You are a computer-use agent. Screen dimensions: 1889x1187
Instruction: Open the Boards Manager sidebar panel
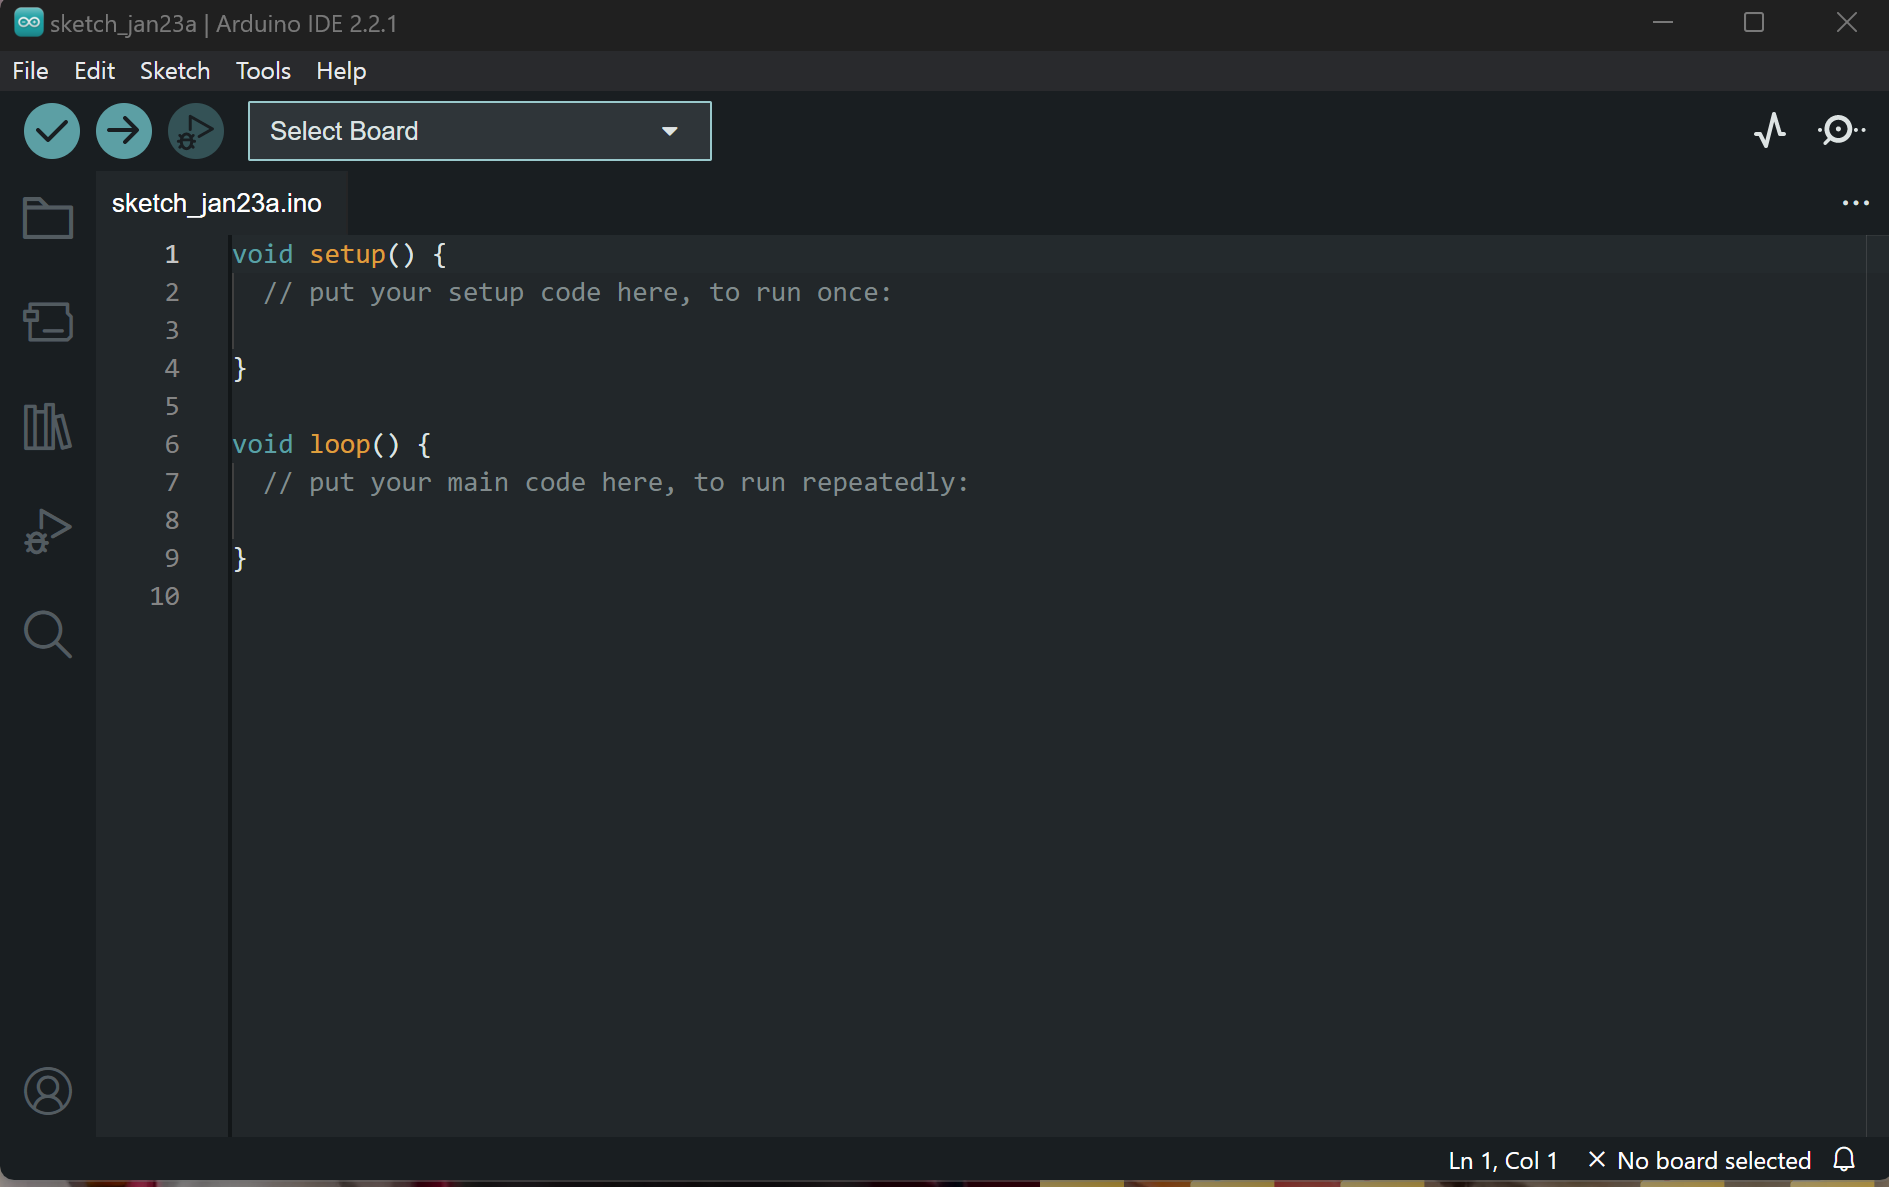48,322
